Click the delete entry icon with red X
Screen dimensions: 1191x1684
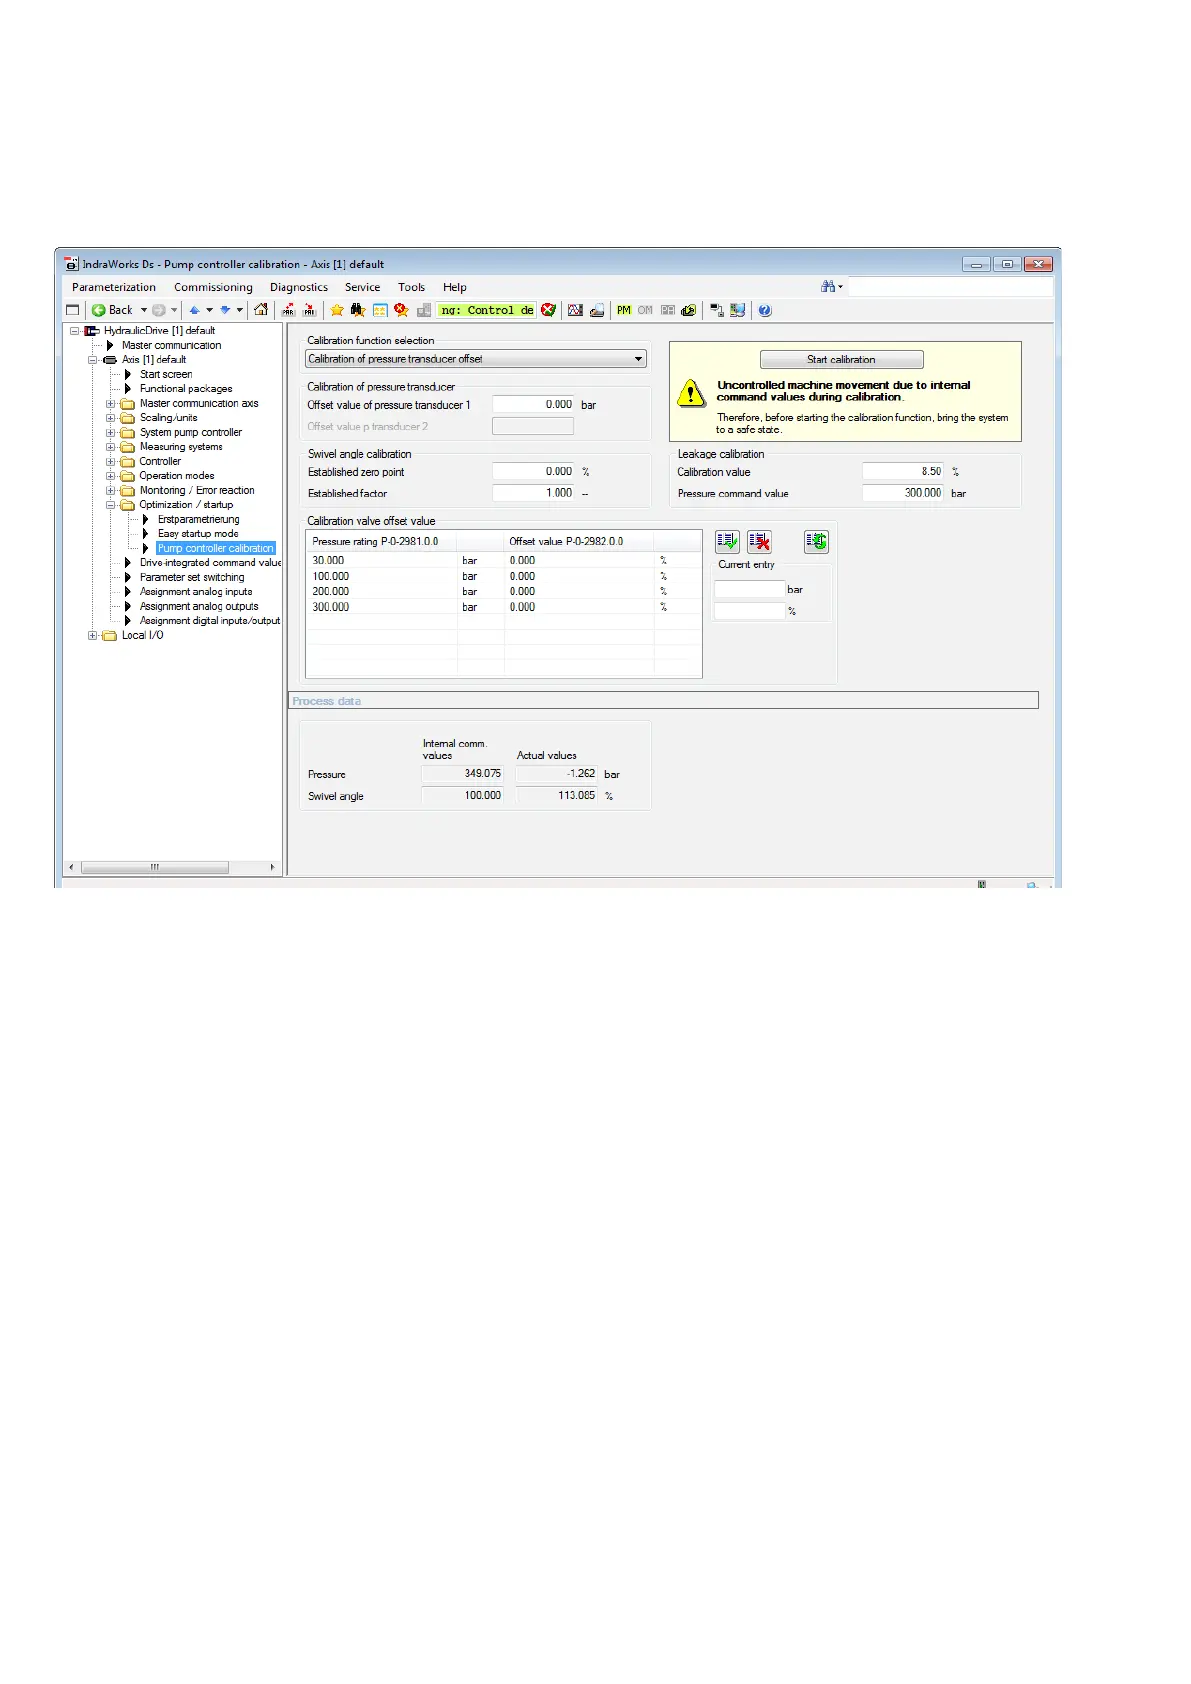coord(759,541)
